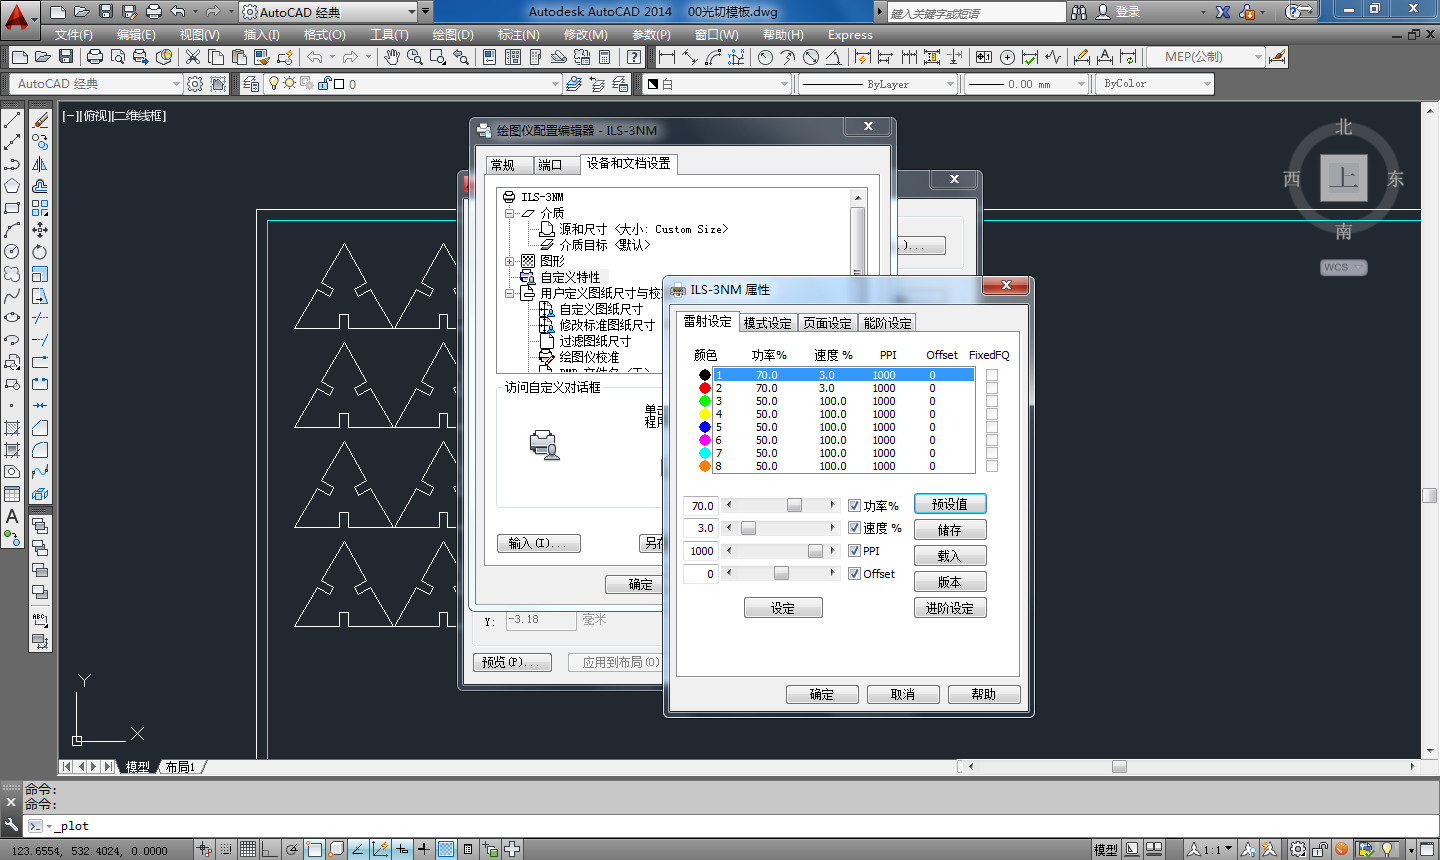Select the Mirror modify tool
1440x860 pixels.
(x=40, y=164)
